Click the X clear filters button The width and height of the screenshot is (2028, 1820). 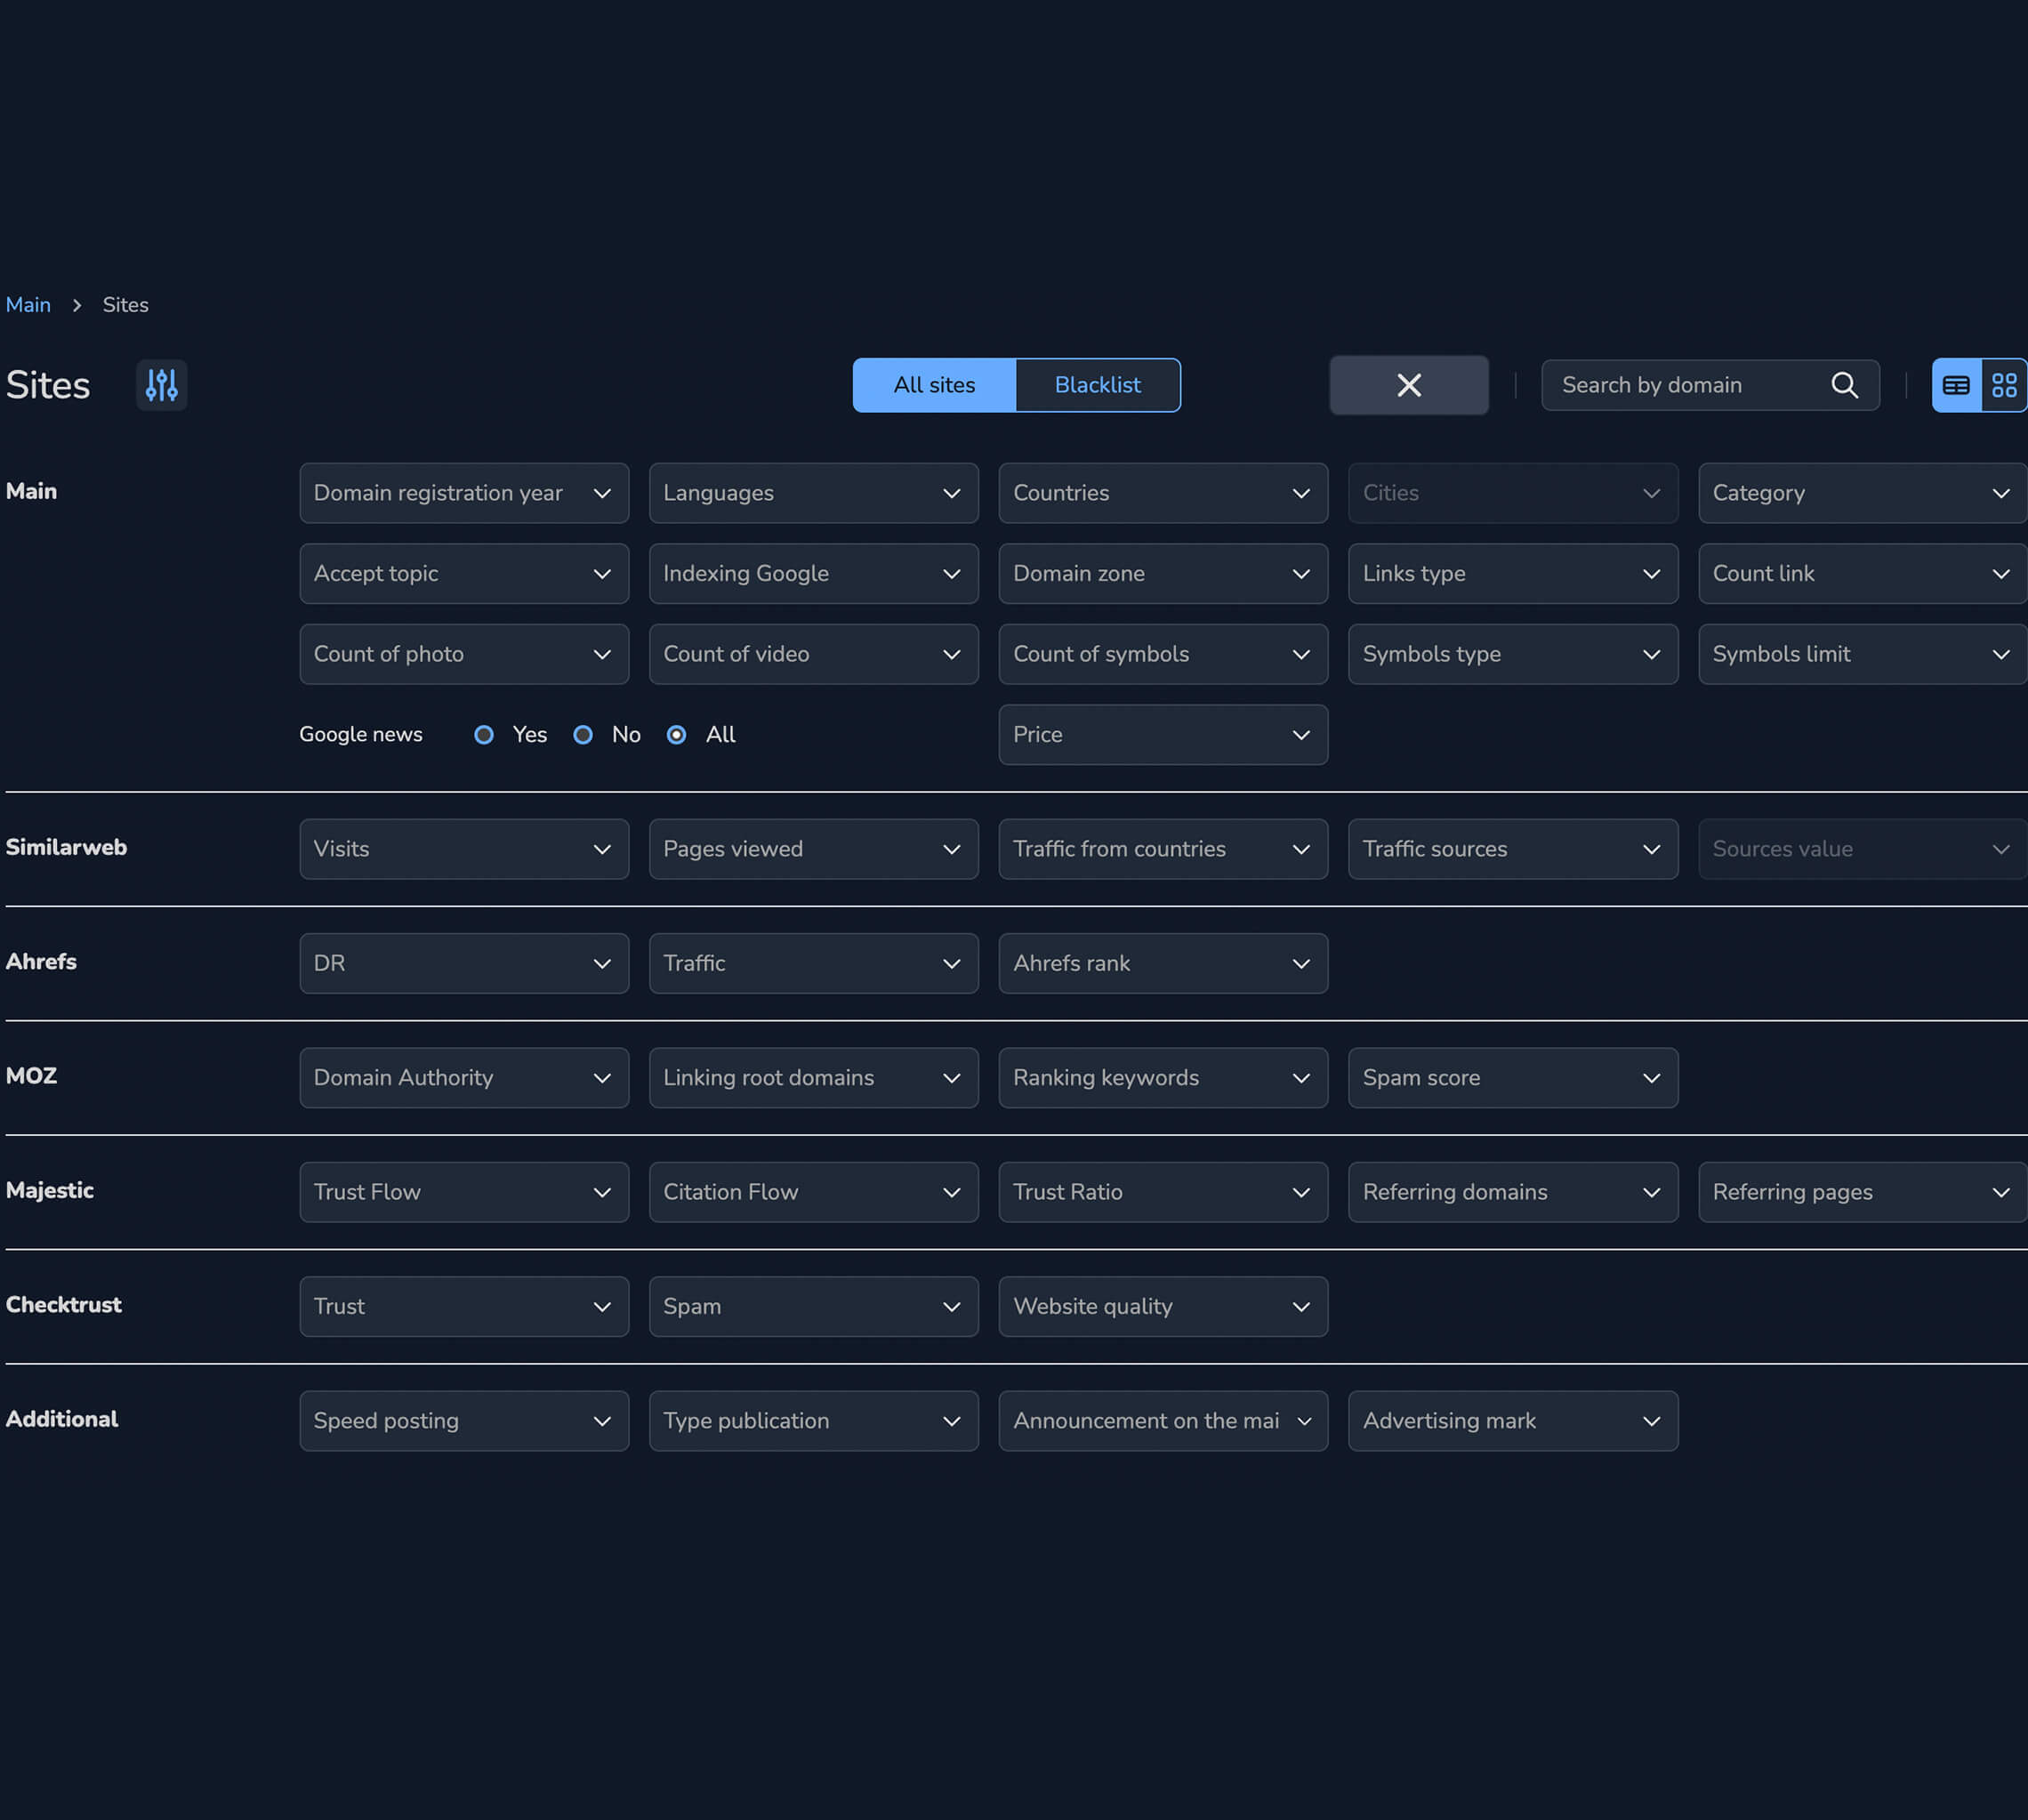pyautogui.click(x=1408, y=385)
